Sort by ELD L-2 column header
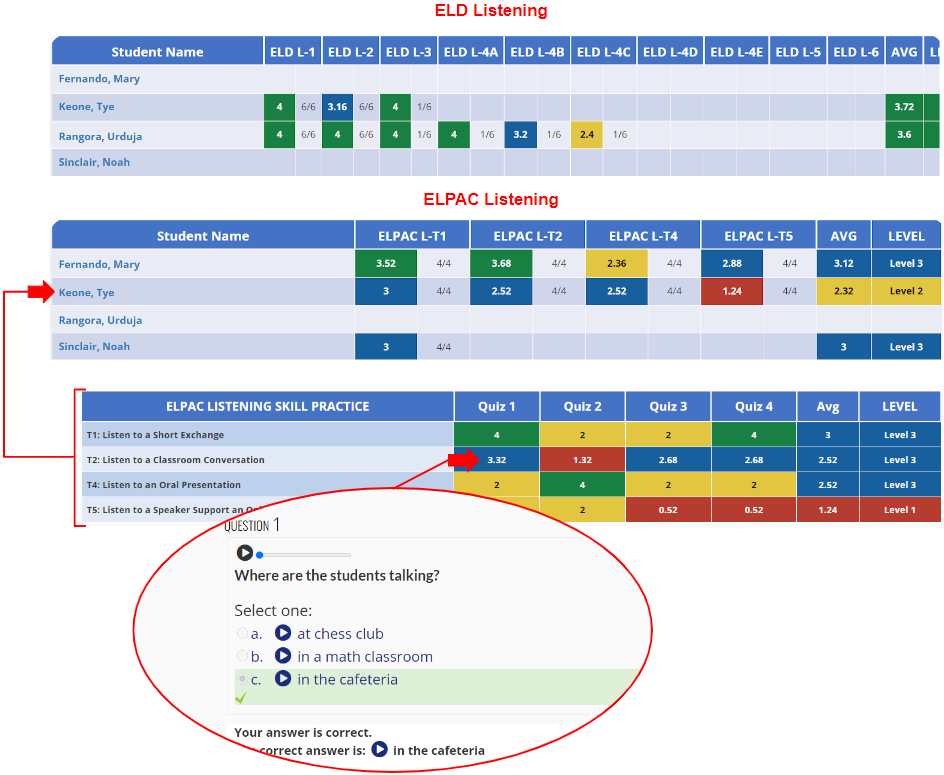Image resolution: width=944 pixels, height=775 pixels. coord(350,52)
